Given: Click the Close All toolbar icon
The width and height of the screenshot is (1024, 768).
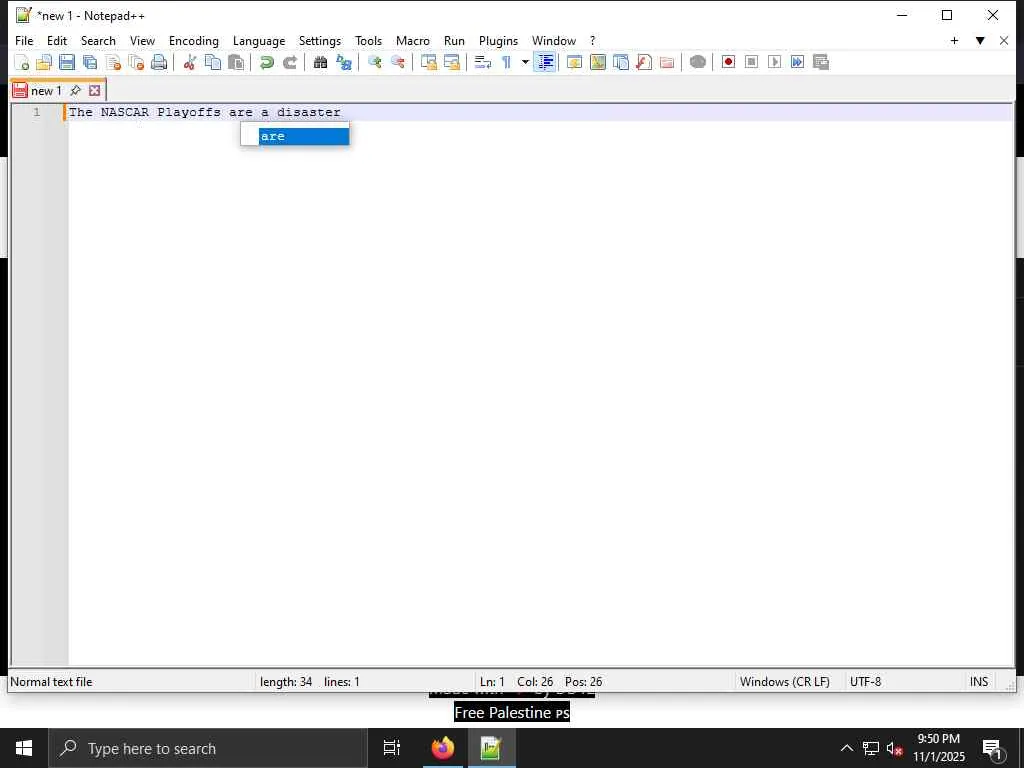Looking at the screenshot, I should [x=136, y=62].
